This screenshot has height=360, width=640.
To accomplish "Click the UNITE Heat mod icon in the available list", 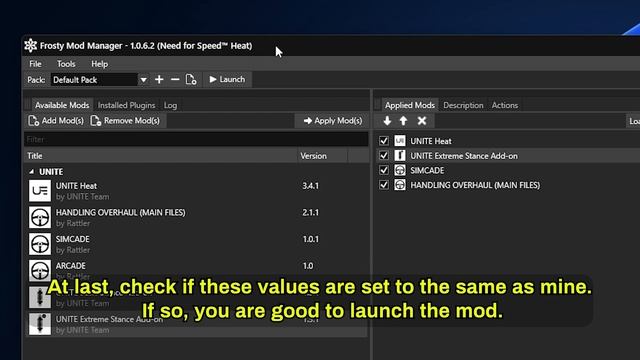I will coord(40,191).
